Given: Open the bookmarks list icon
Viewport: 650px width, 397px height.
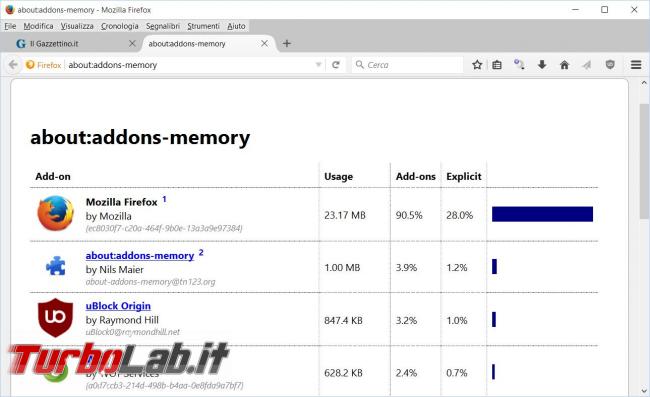Looking at the screenshot, I should (x=497, y=65).
